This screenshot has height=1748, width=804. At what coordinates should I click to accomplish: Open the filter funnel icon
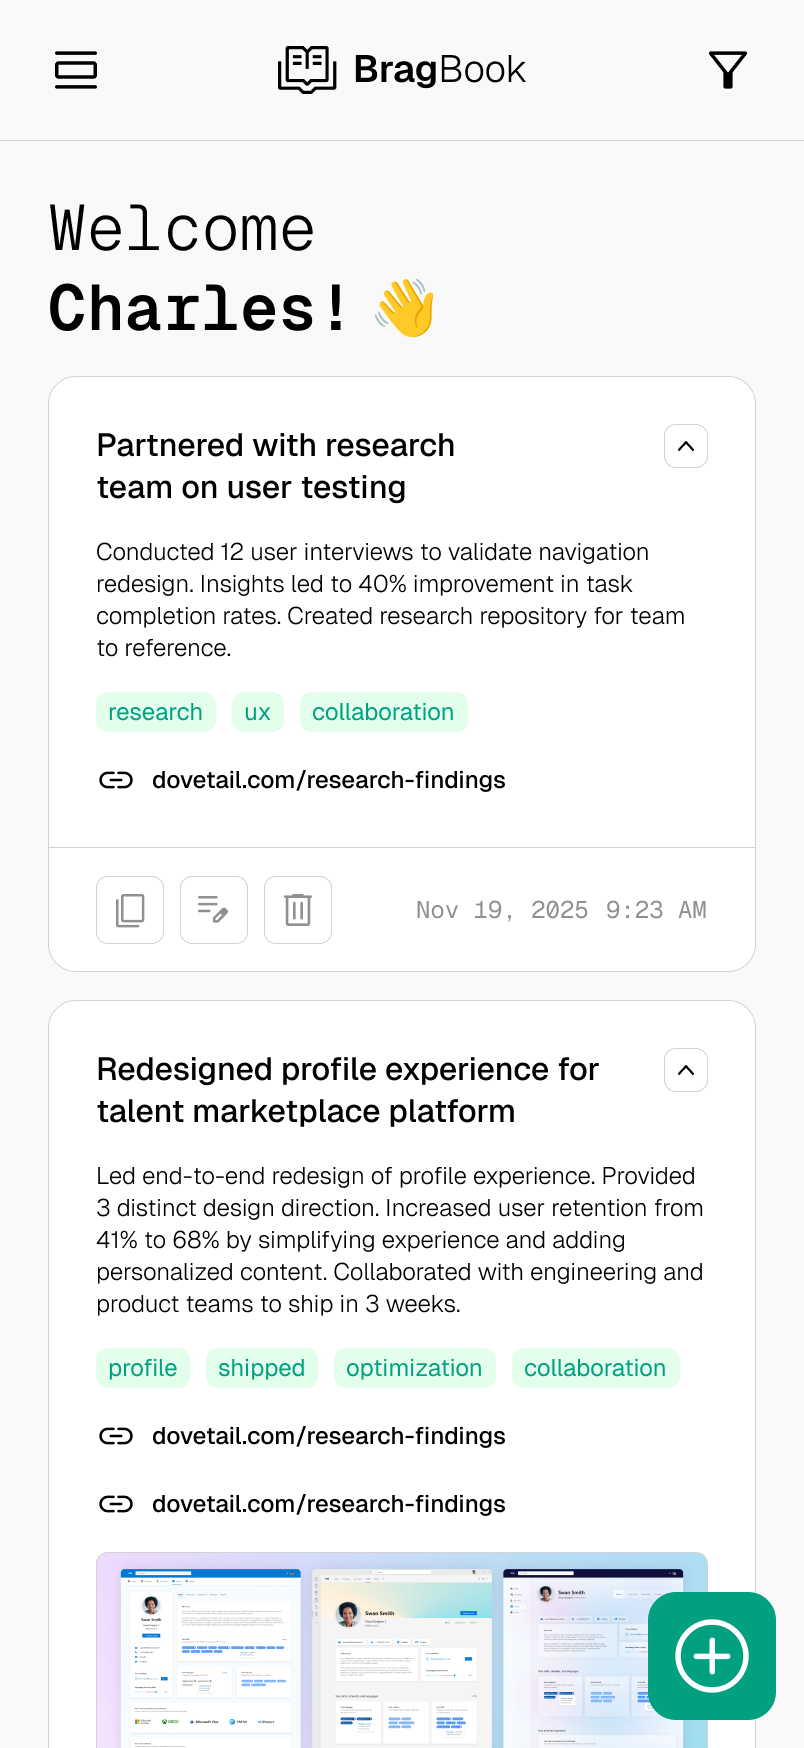point(727,70)
